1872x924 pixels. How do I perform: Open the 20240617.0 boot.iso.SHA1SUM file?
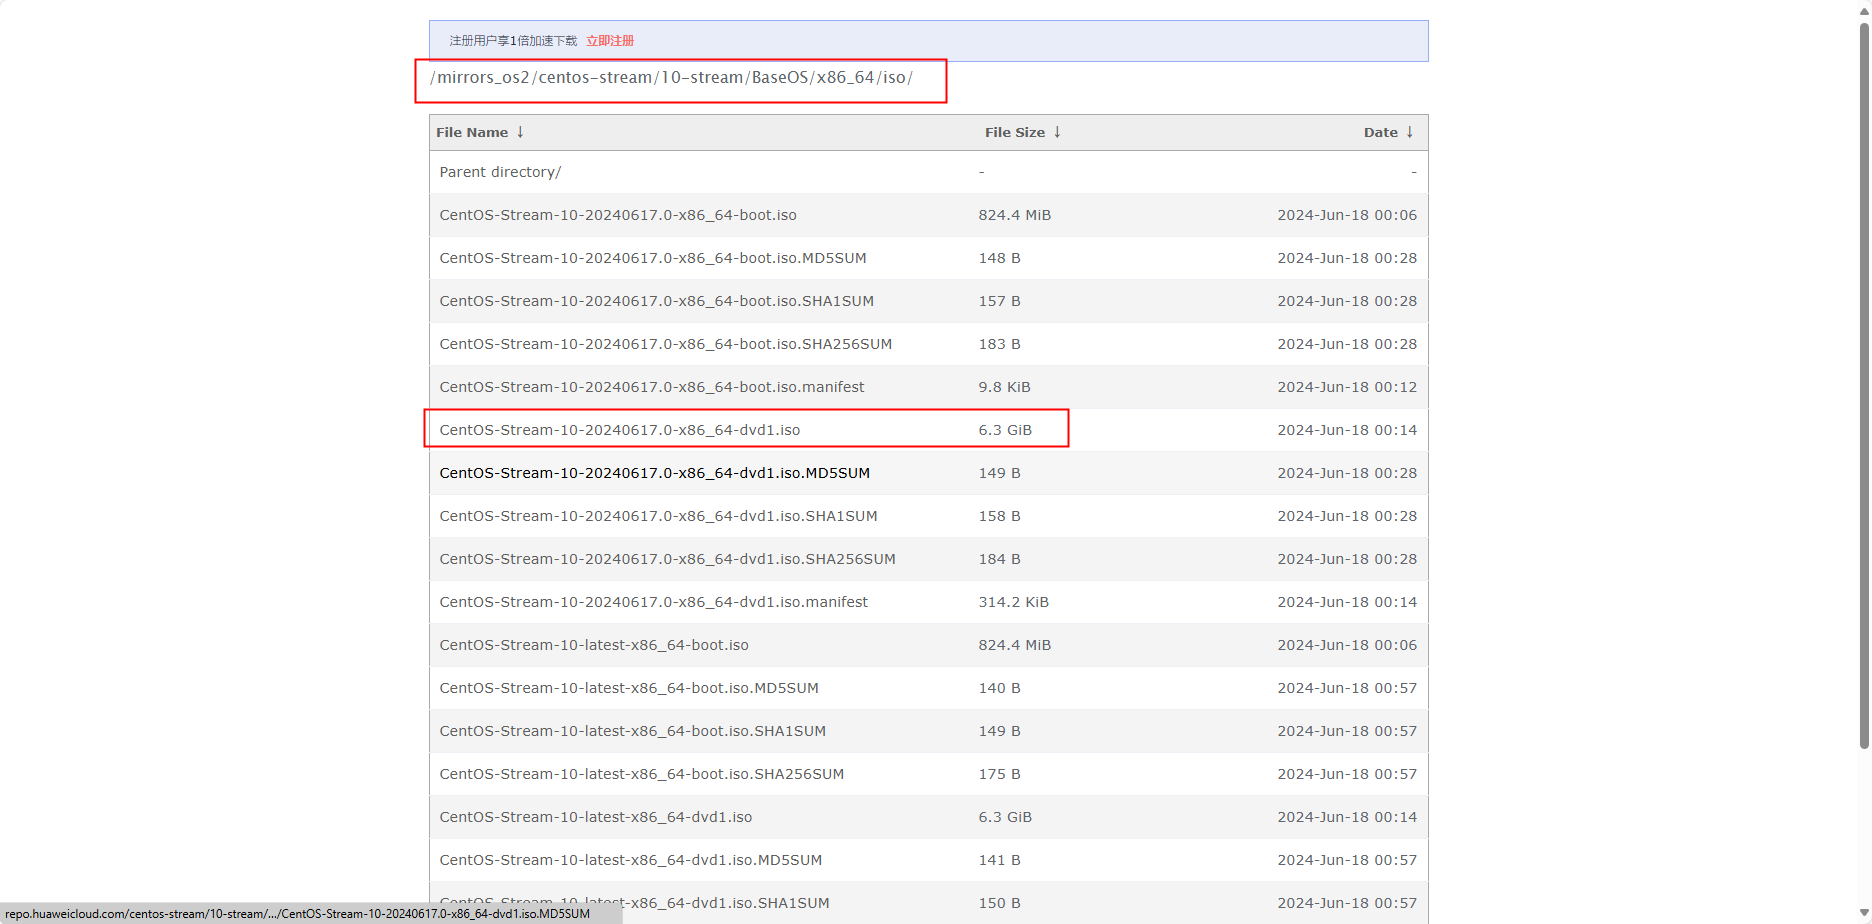point(657,301)
